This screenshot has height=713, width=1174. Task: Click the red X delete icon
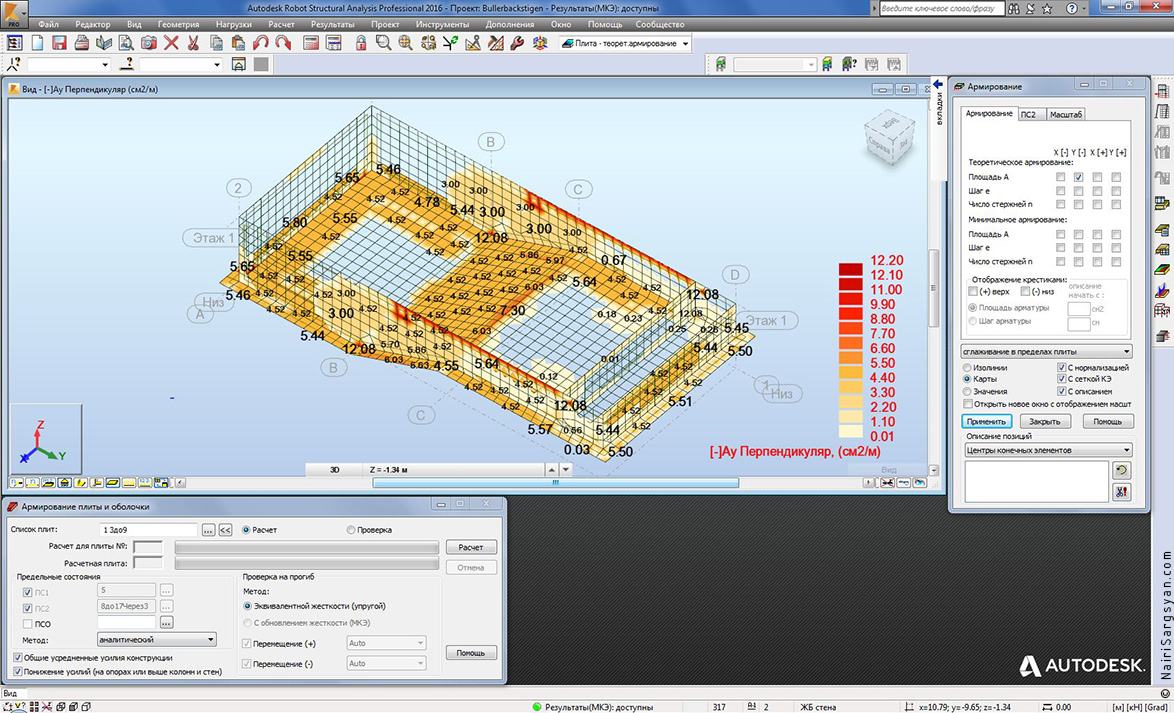click(171, 43)
